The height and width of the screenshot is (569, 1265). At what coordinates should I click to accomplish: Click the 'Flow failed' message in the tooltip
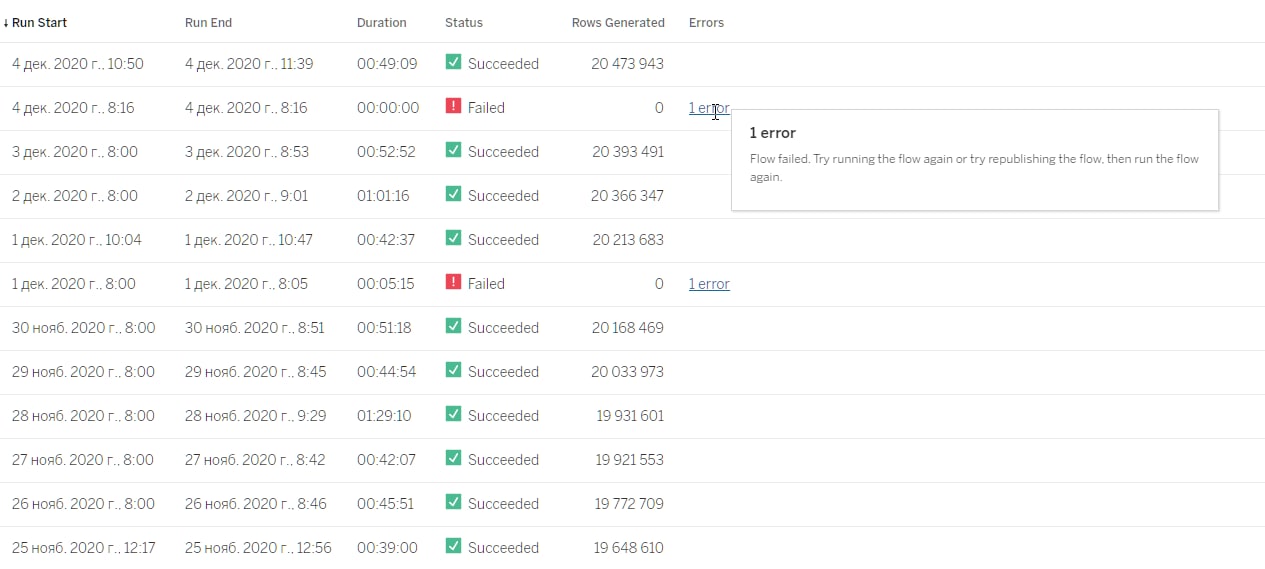974,167
